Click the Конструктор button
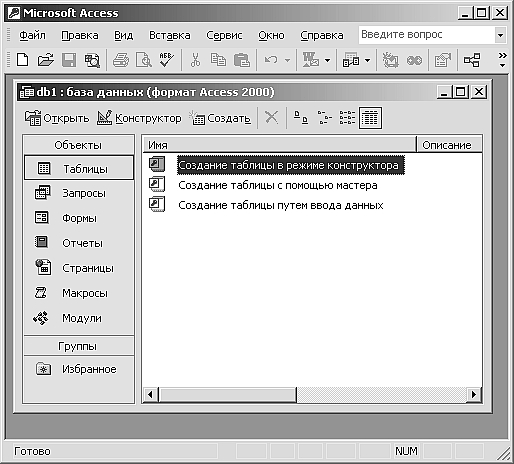The image size is (514, 464). point(139,118)
